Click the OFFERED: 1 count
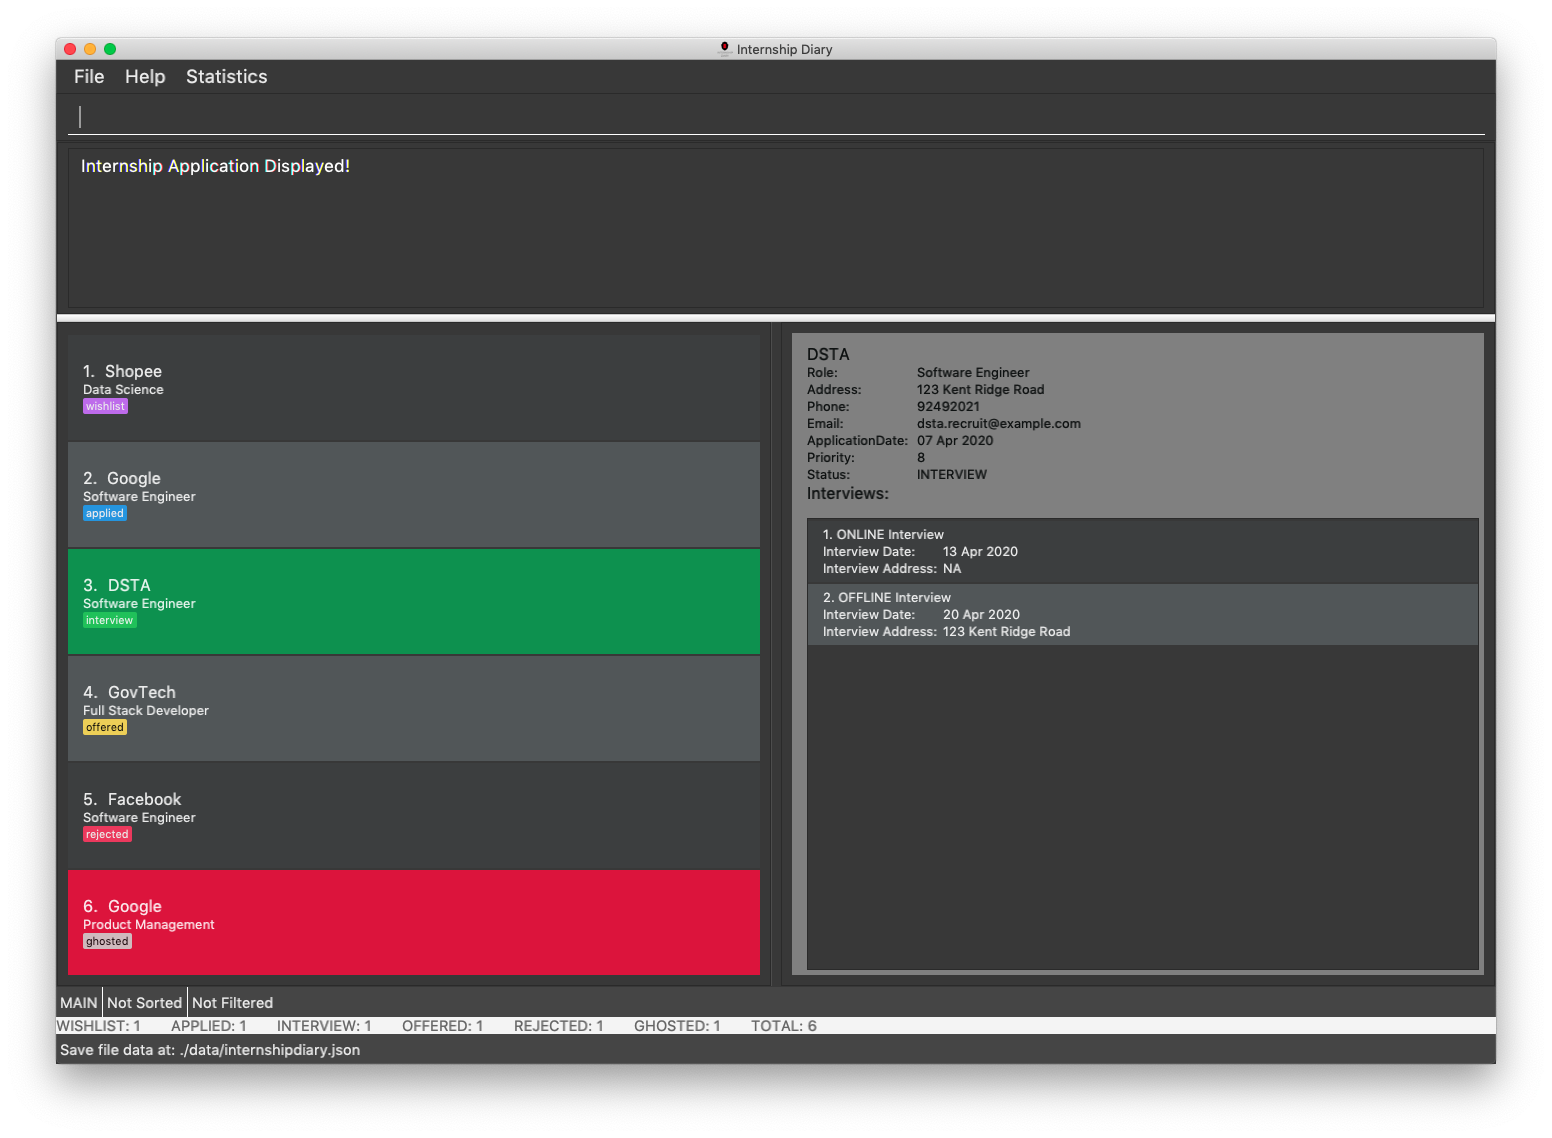 pyautogui.click(x=443, y=1026)
